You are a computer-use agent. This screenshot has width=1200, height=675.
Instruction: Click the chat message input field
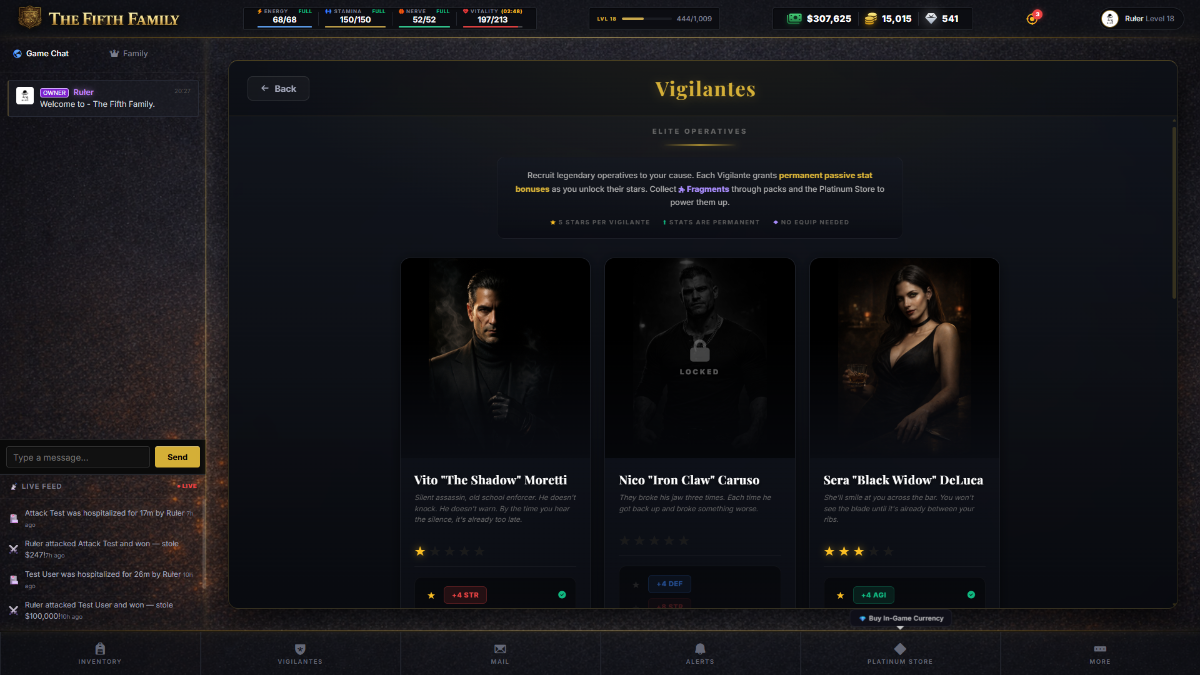click(x=78, y=457)
